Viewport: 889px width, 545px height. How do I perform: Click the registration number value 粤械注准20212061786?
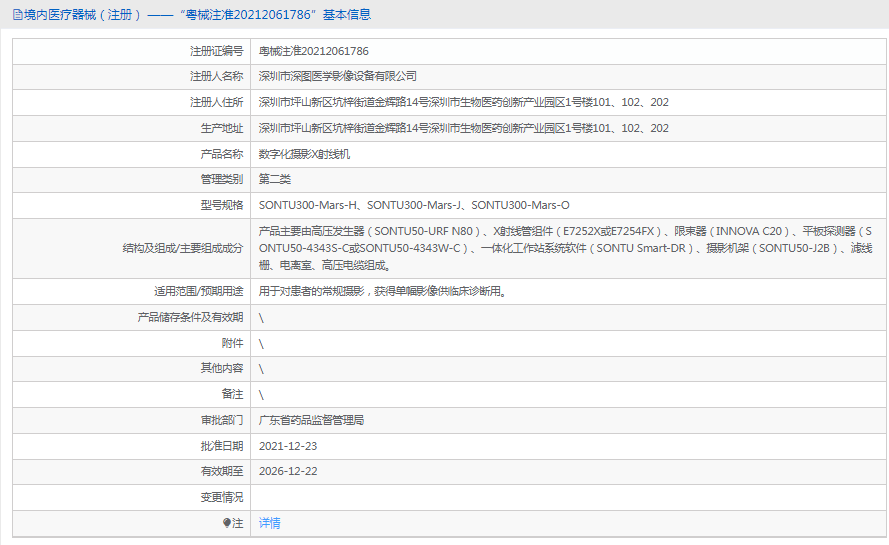pyautogui.click(x=314, y=51)
